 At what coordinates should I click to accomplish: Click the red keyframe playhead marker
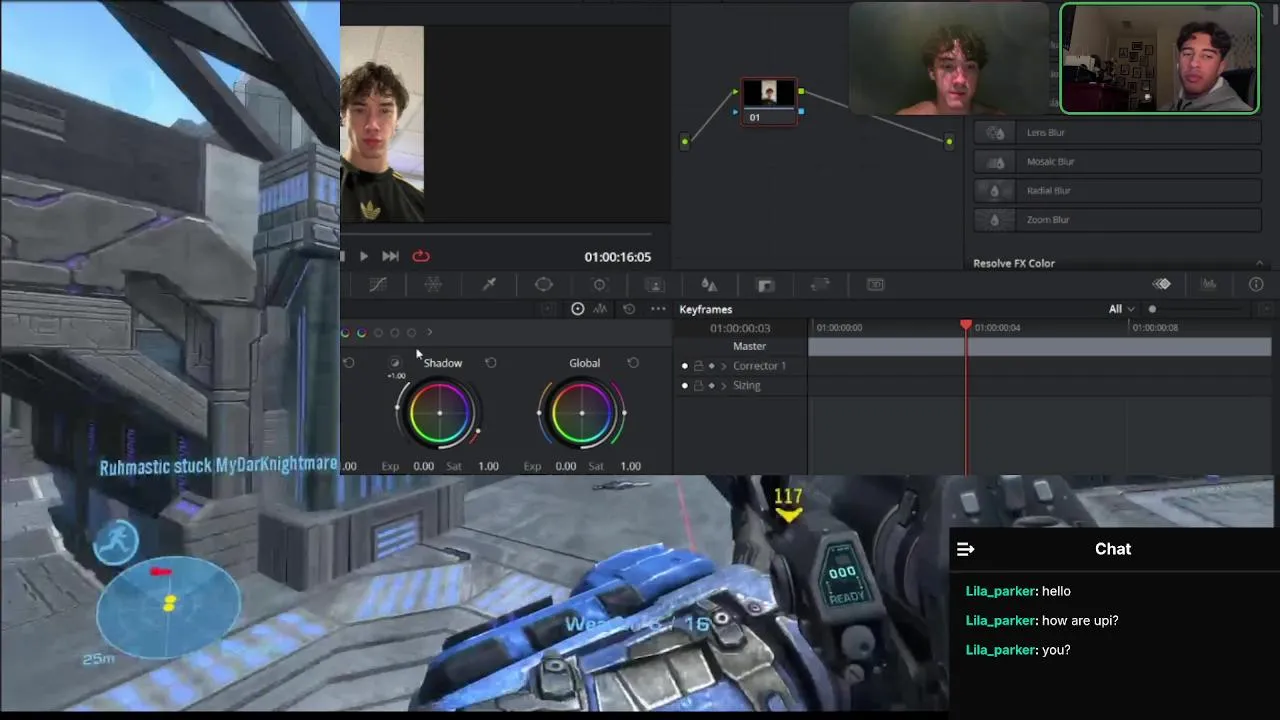[x=966, y=326]
